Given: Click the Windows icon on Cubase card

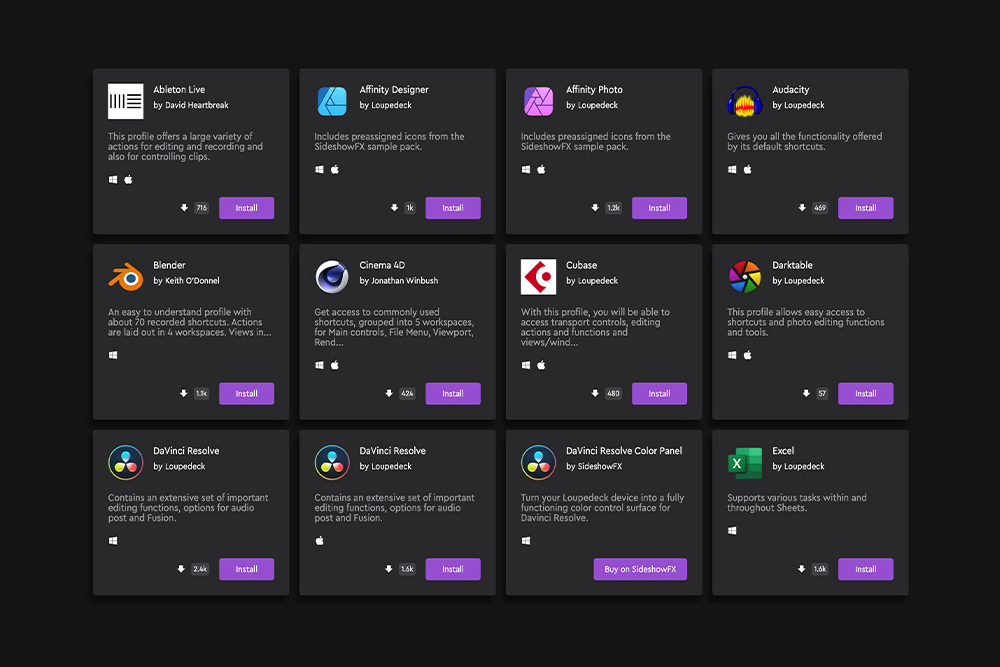Looking at the screenshot, I should pyautogui.click(x=526, y=365).
